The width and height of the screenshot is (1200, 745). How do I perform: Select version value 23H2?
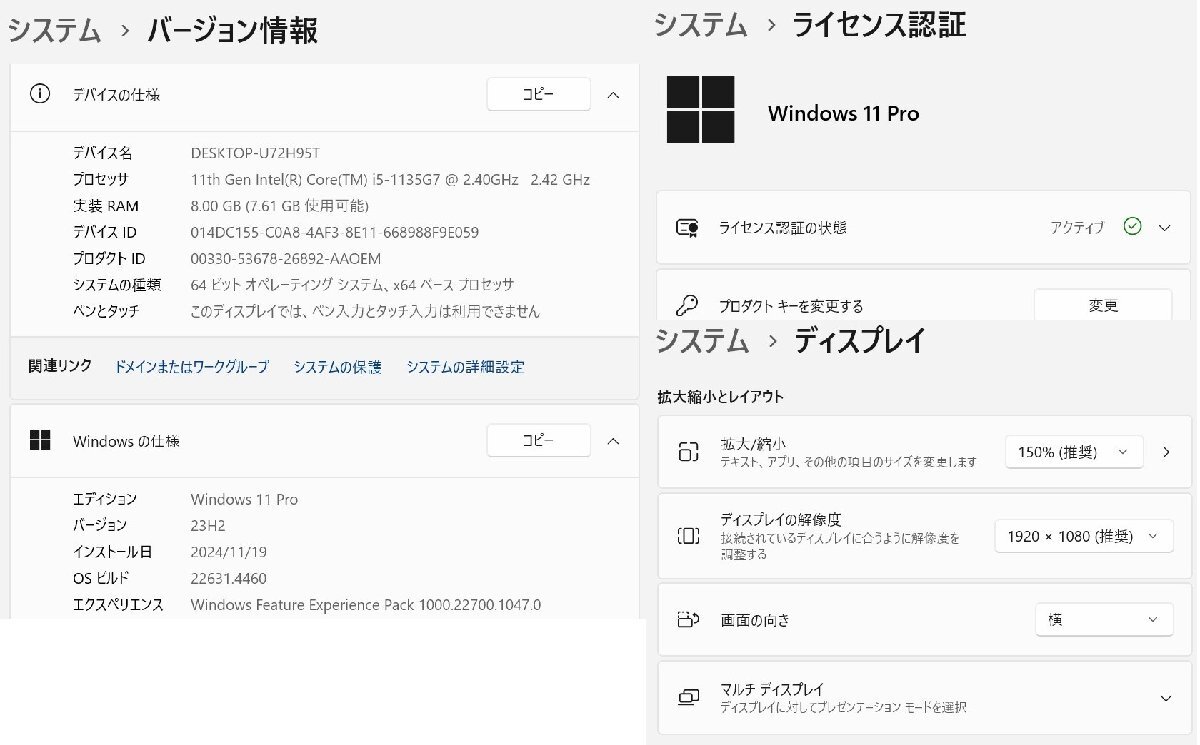(x=209, y=525)
